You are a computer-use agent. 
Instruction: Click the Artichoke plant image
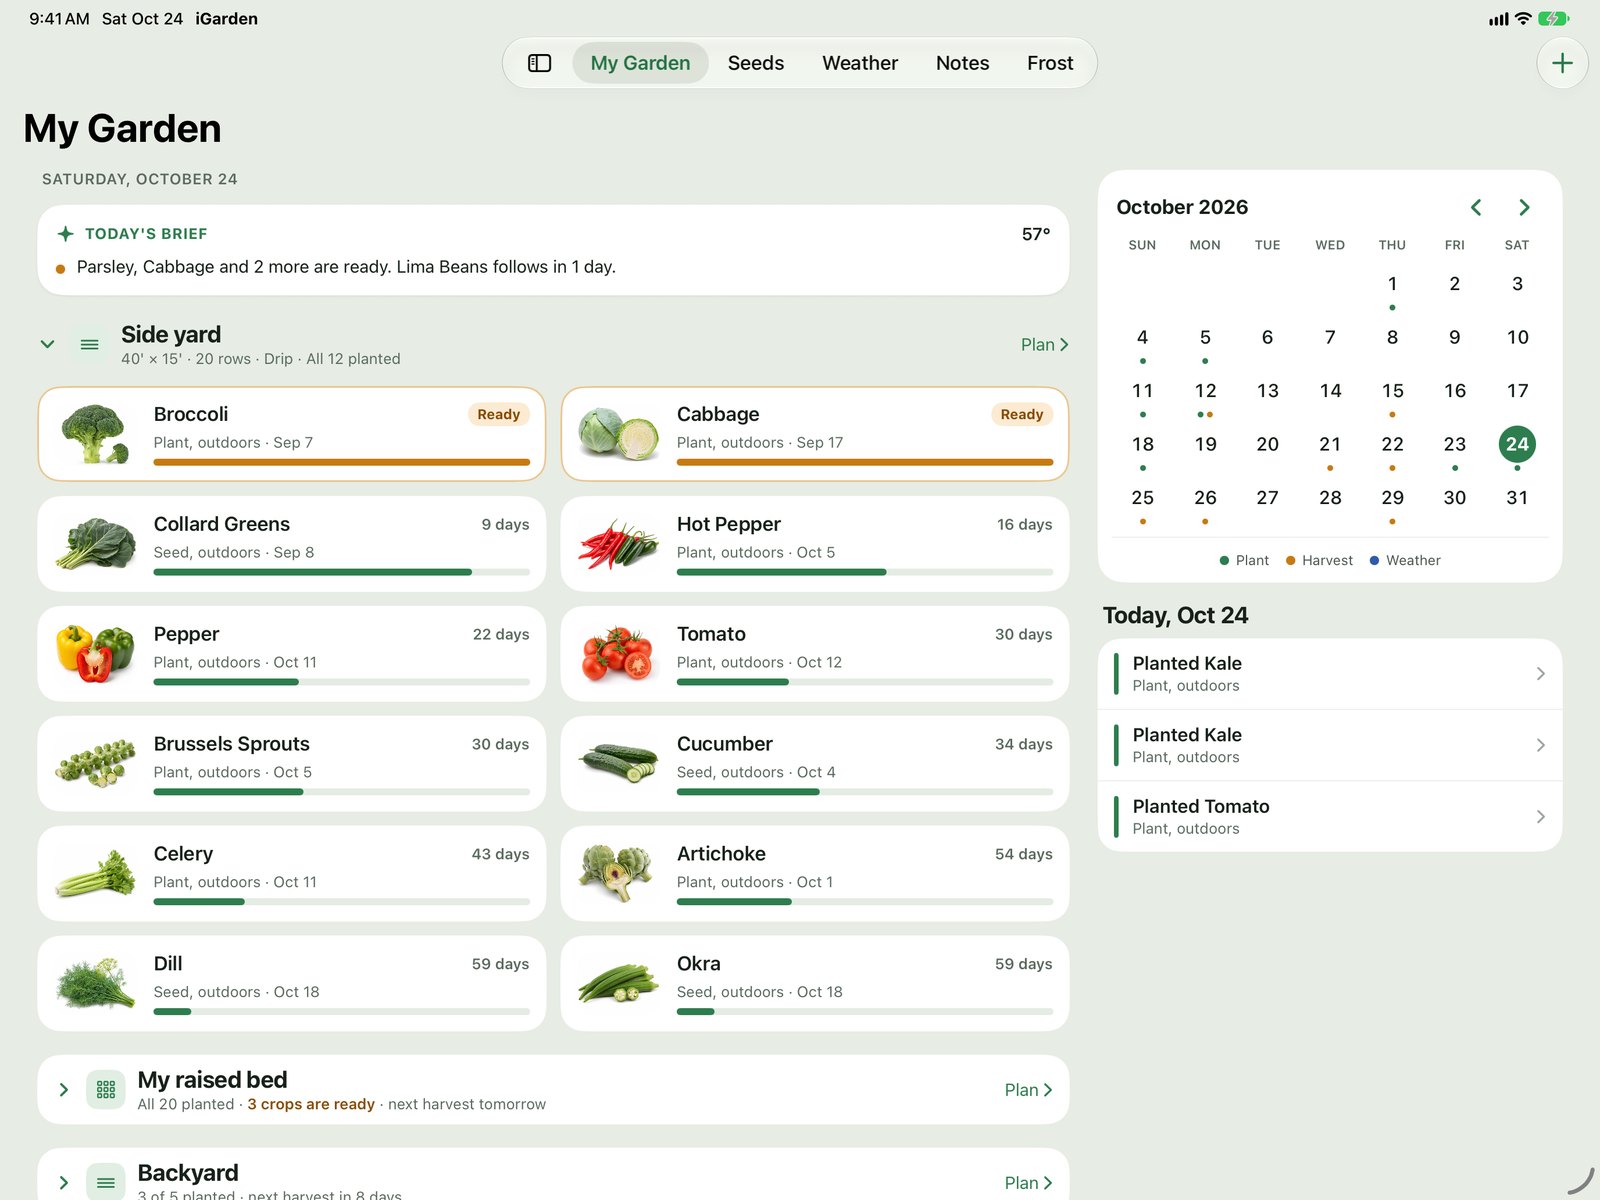click(x=619, y=874)
